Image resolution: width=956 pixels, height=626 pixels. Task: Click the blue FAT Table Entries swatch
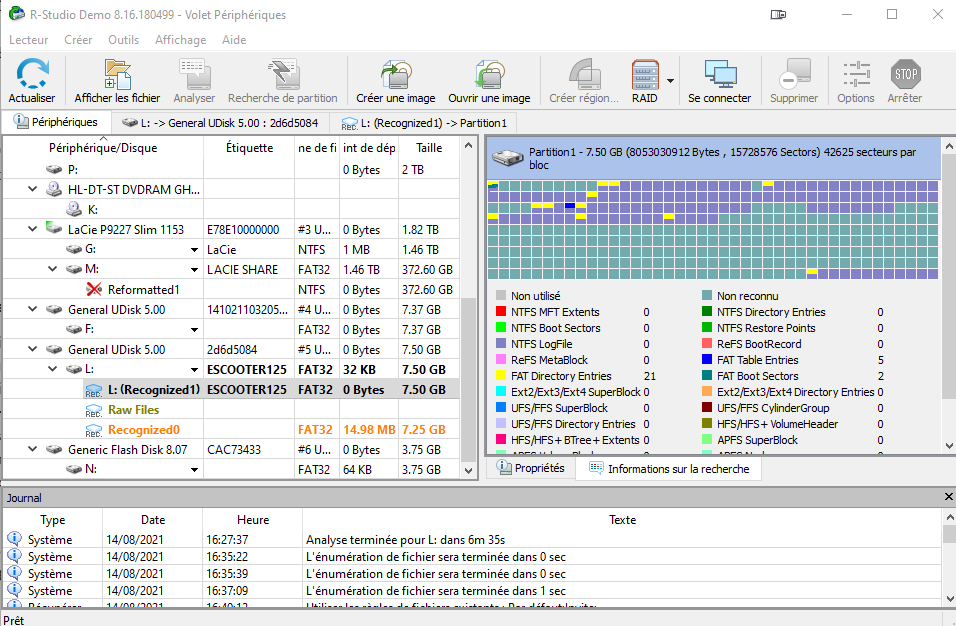click(x=707, y=360)
